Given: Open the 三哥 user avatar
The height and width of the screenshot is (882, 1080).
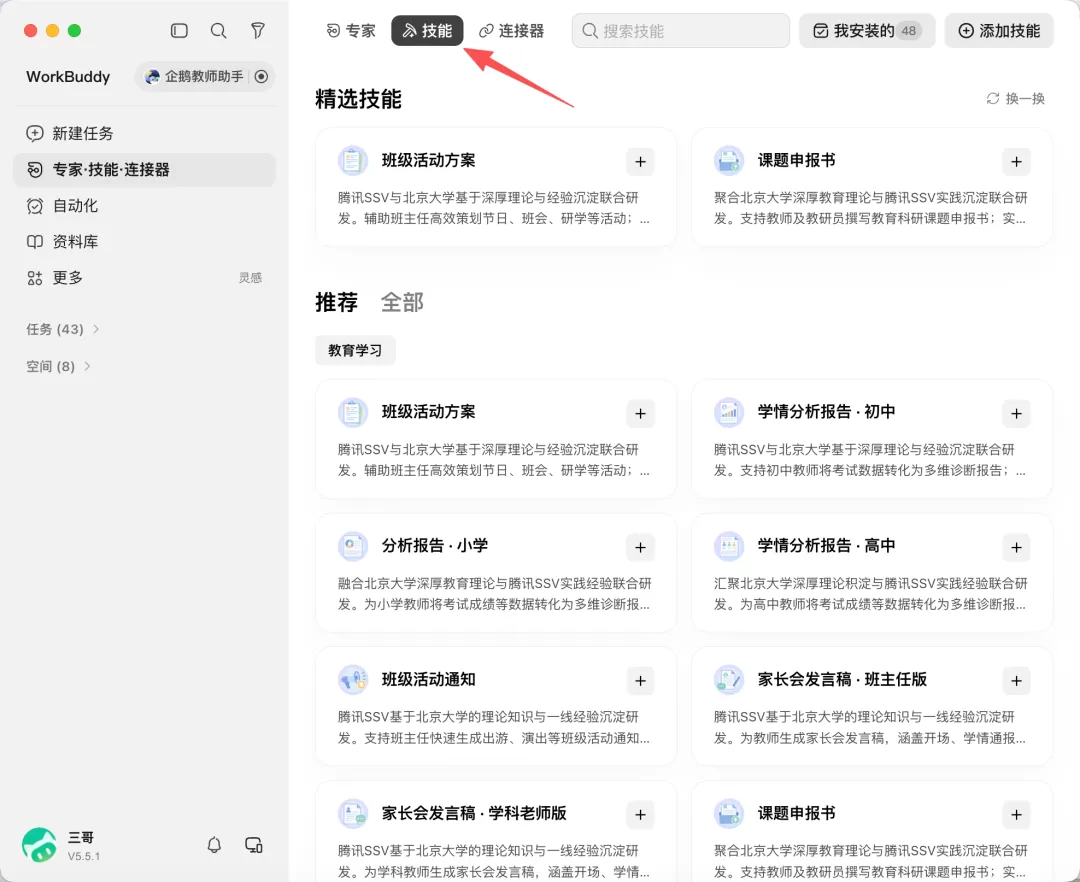Looking at the screenshot, I should click(x=39, y=845).
